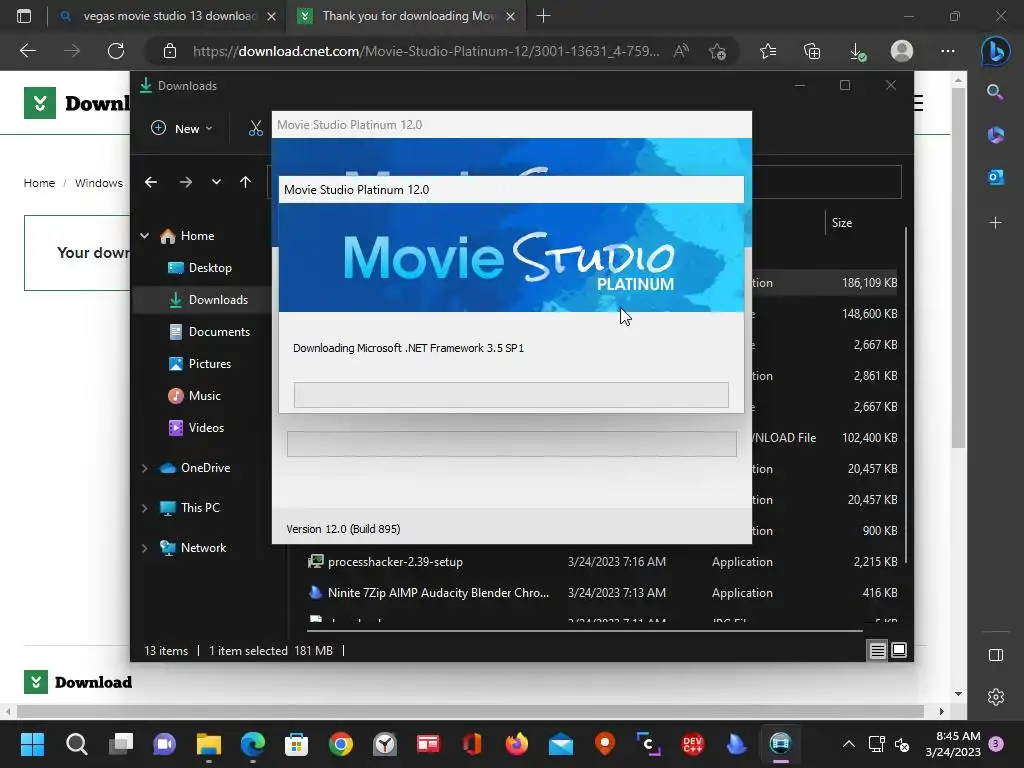Switch Explorer to details view icon
Viewport: 1024px width, 768px height.
coord(877,650)
